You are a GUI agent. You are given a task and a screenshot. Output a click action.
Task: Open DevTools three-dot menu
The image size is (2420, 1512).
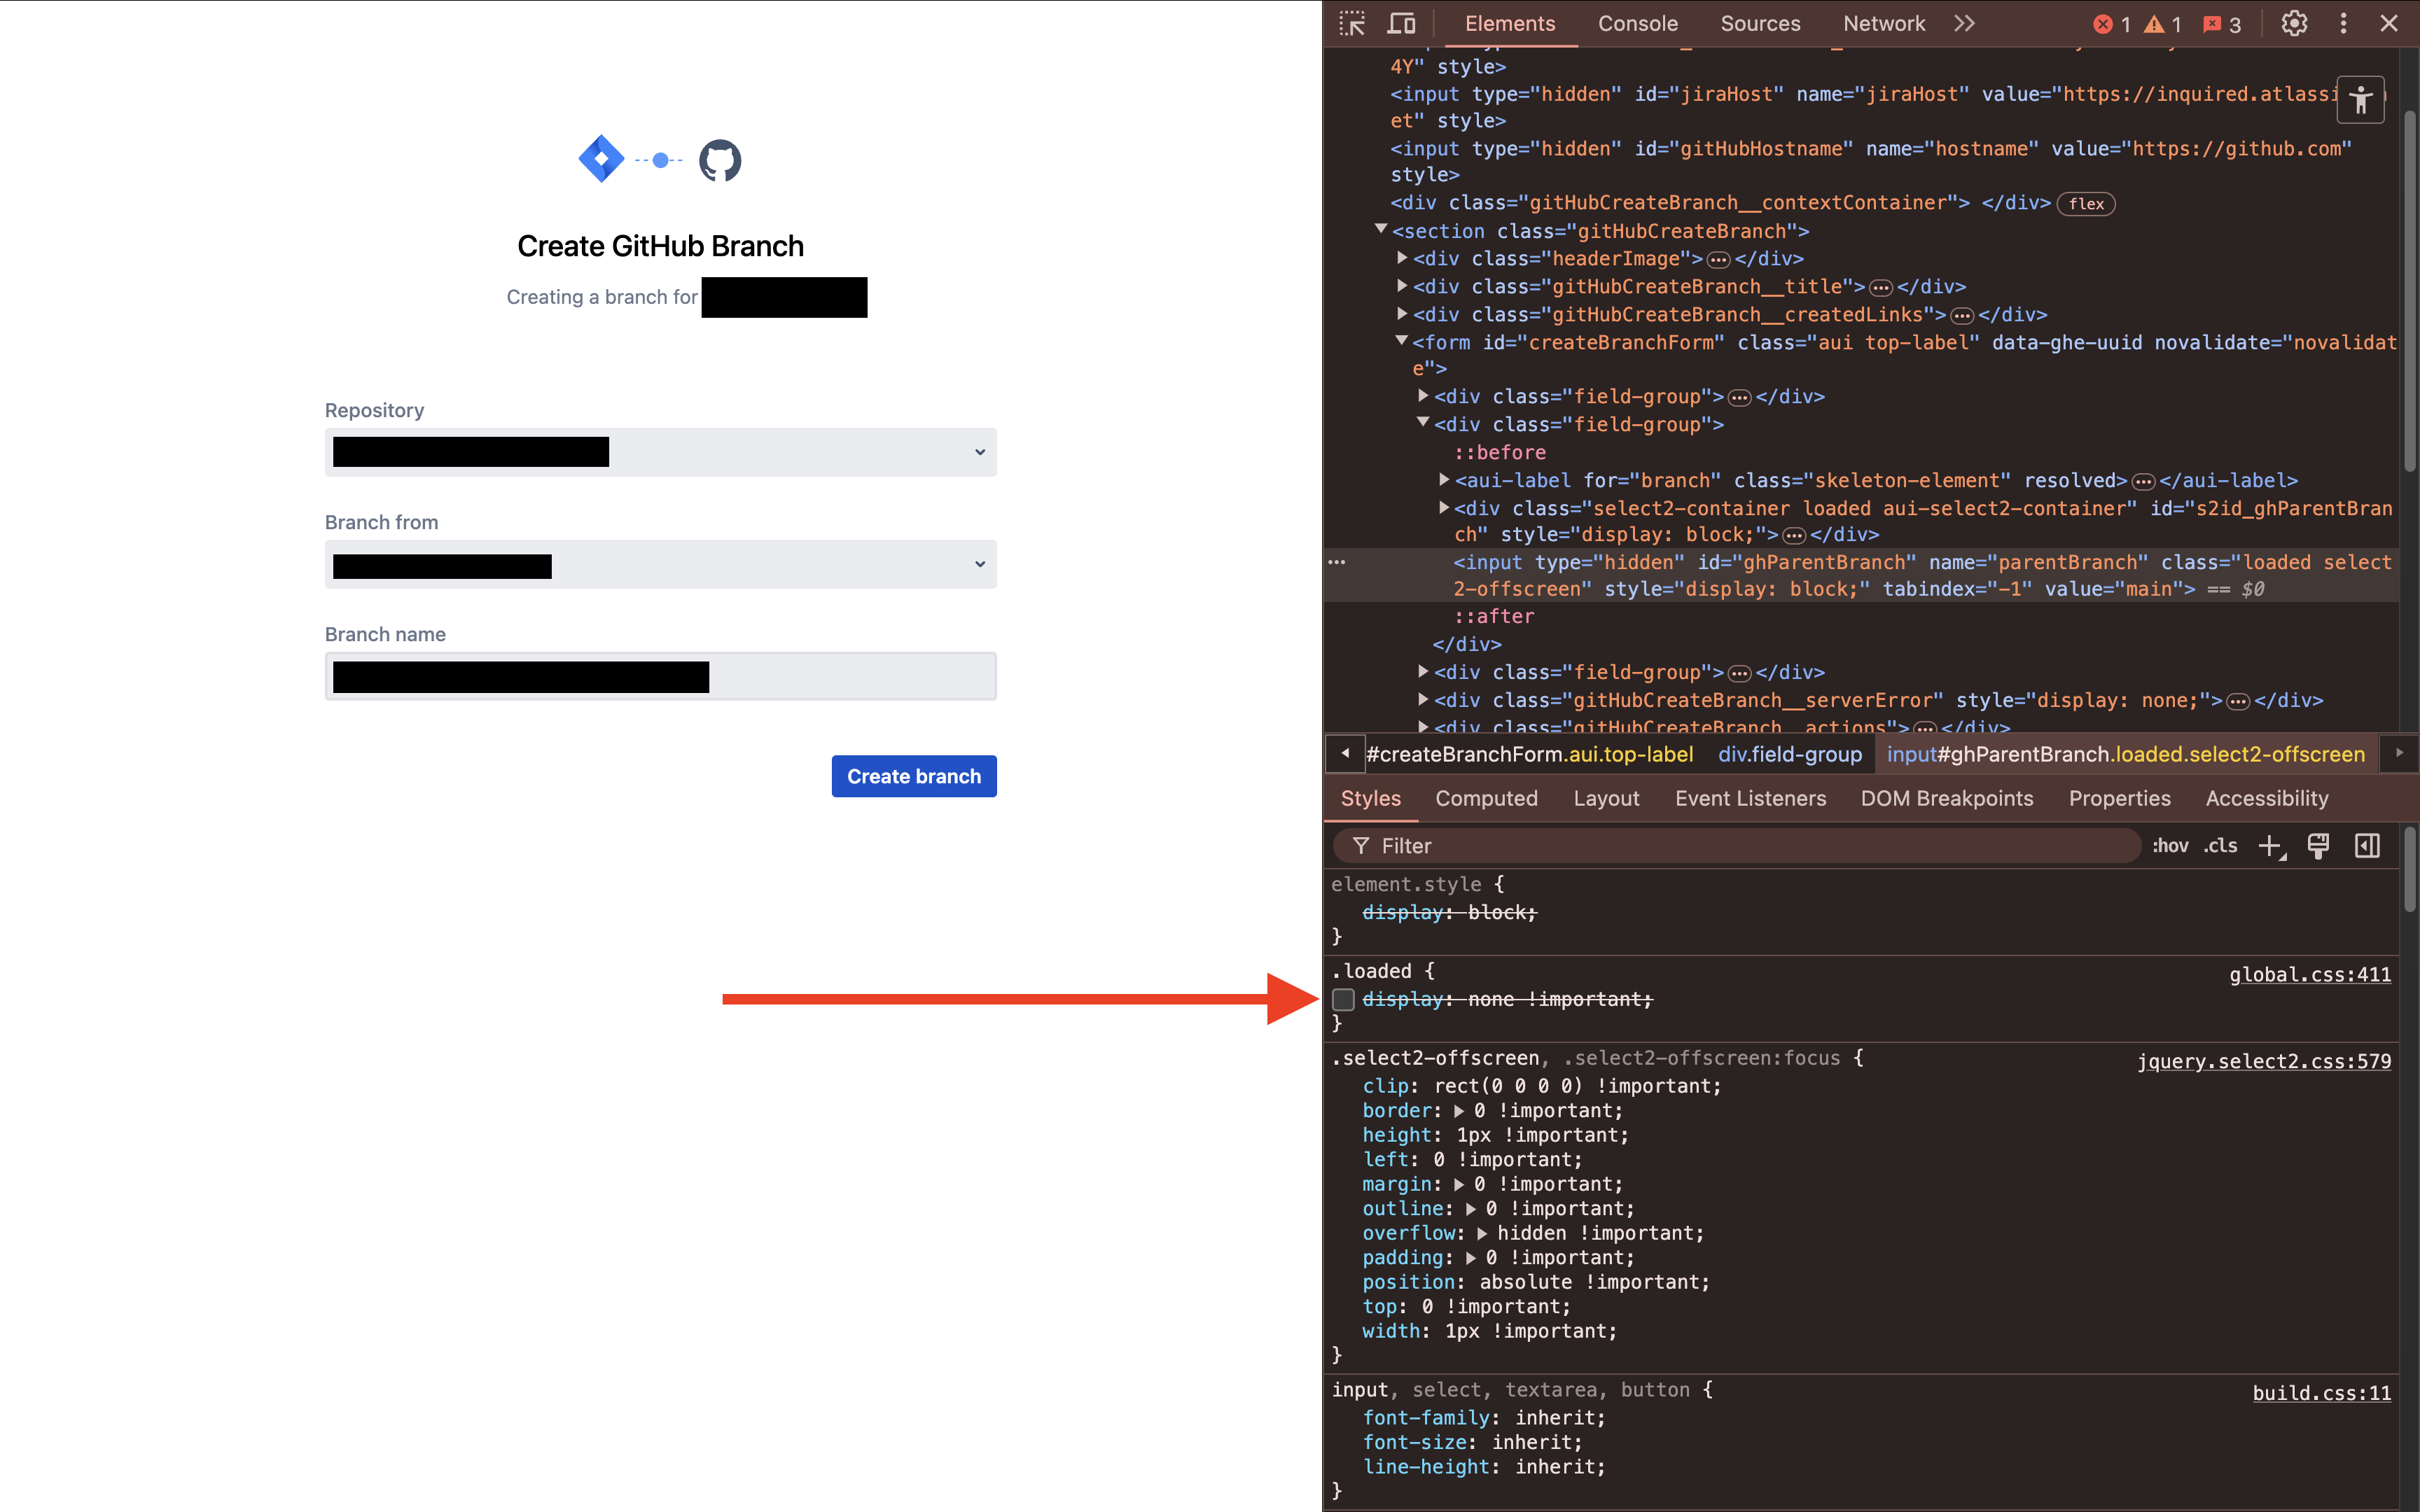click(2343, 23)
